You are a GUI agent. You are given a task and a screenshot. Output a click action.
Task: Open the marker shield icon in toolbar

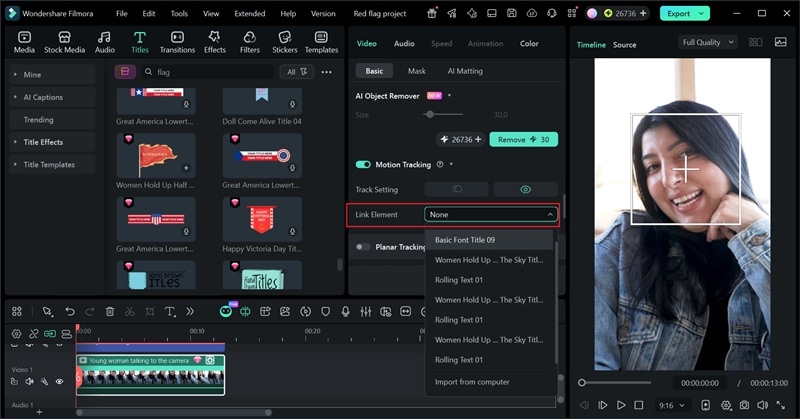tap(326, 311)
